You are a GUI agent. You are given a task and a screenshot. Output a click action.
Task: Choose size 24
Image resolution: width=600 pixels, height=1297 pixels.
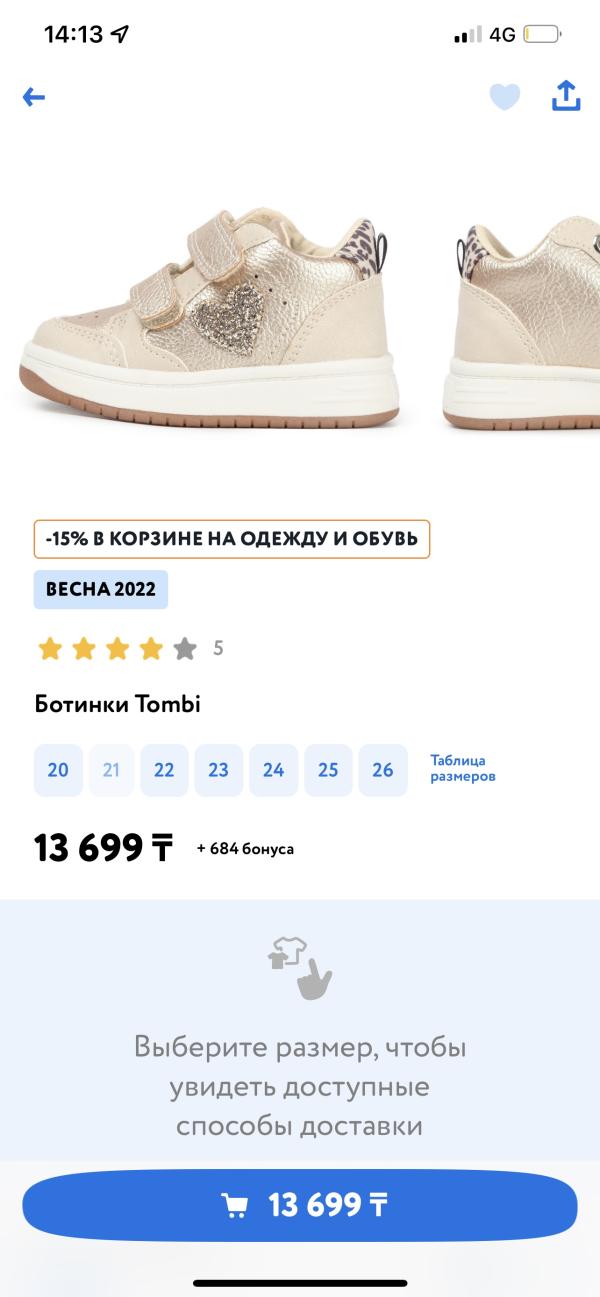pos(273,770)
